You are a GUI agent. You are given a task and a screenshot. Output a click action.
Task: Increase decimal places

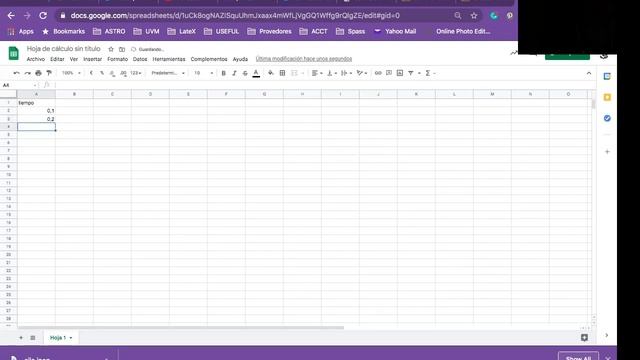[123, 73]
